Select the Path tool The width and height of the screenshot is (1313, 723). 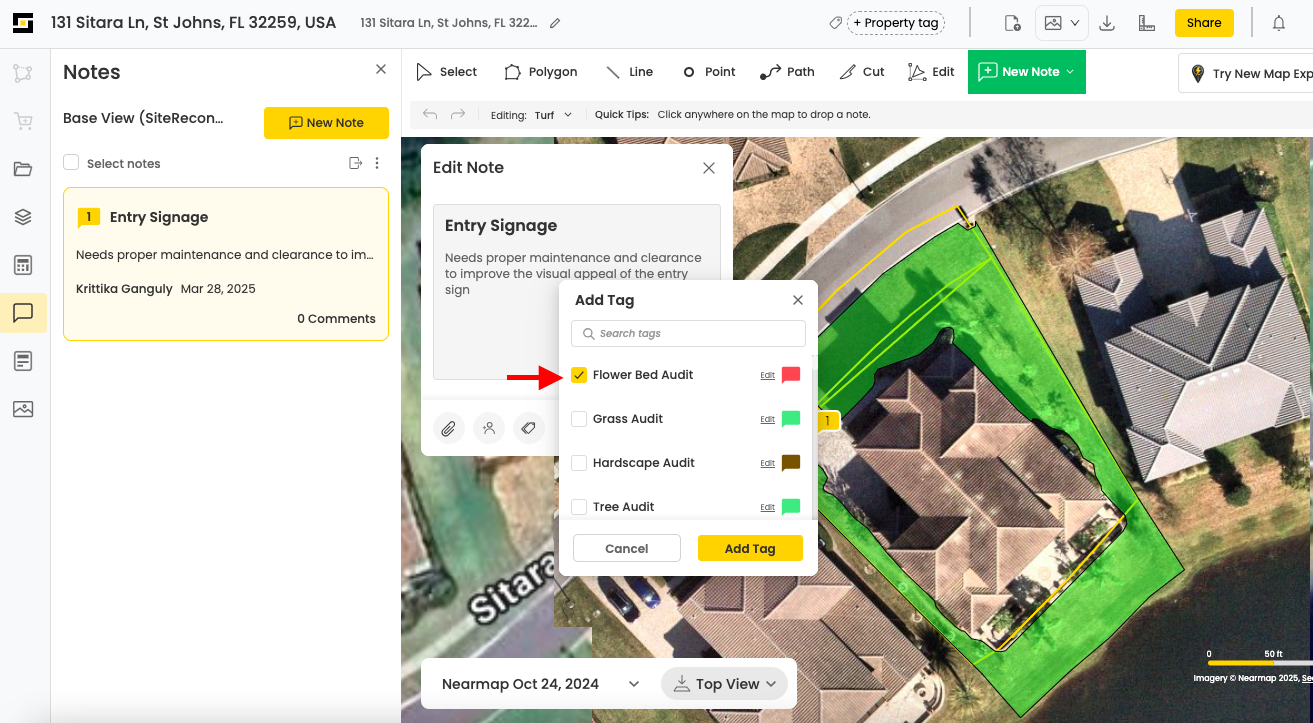click(787, 72)
